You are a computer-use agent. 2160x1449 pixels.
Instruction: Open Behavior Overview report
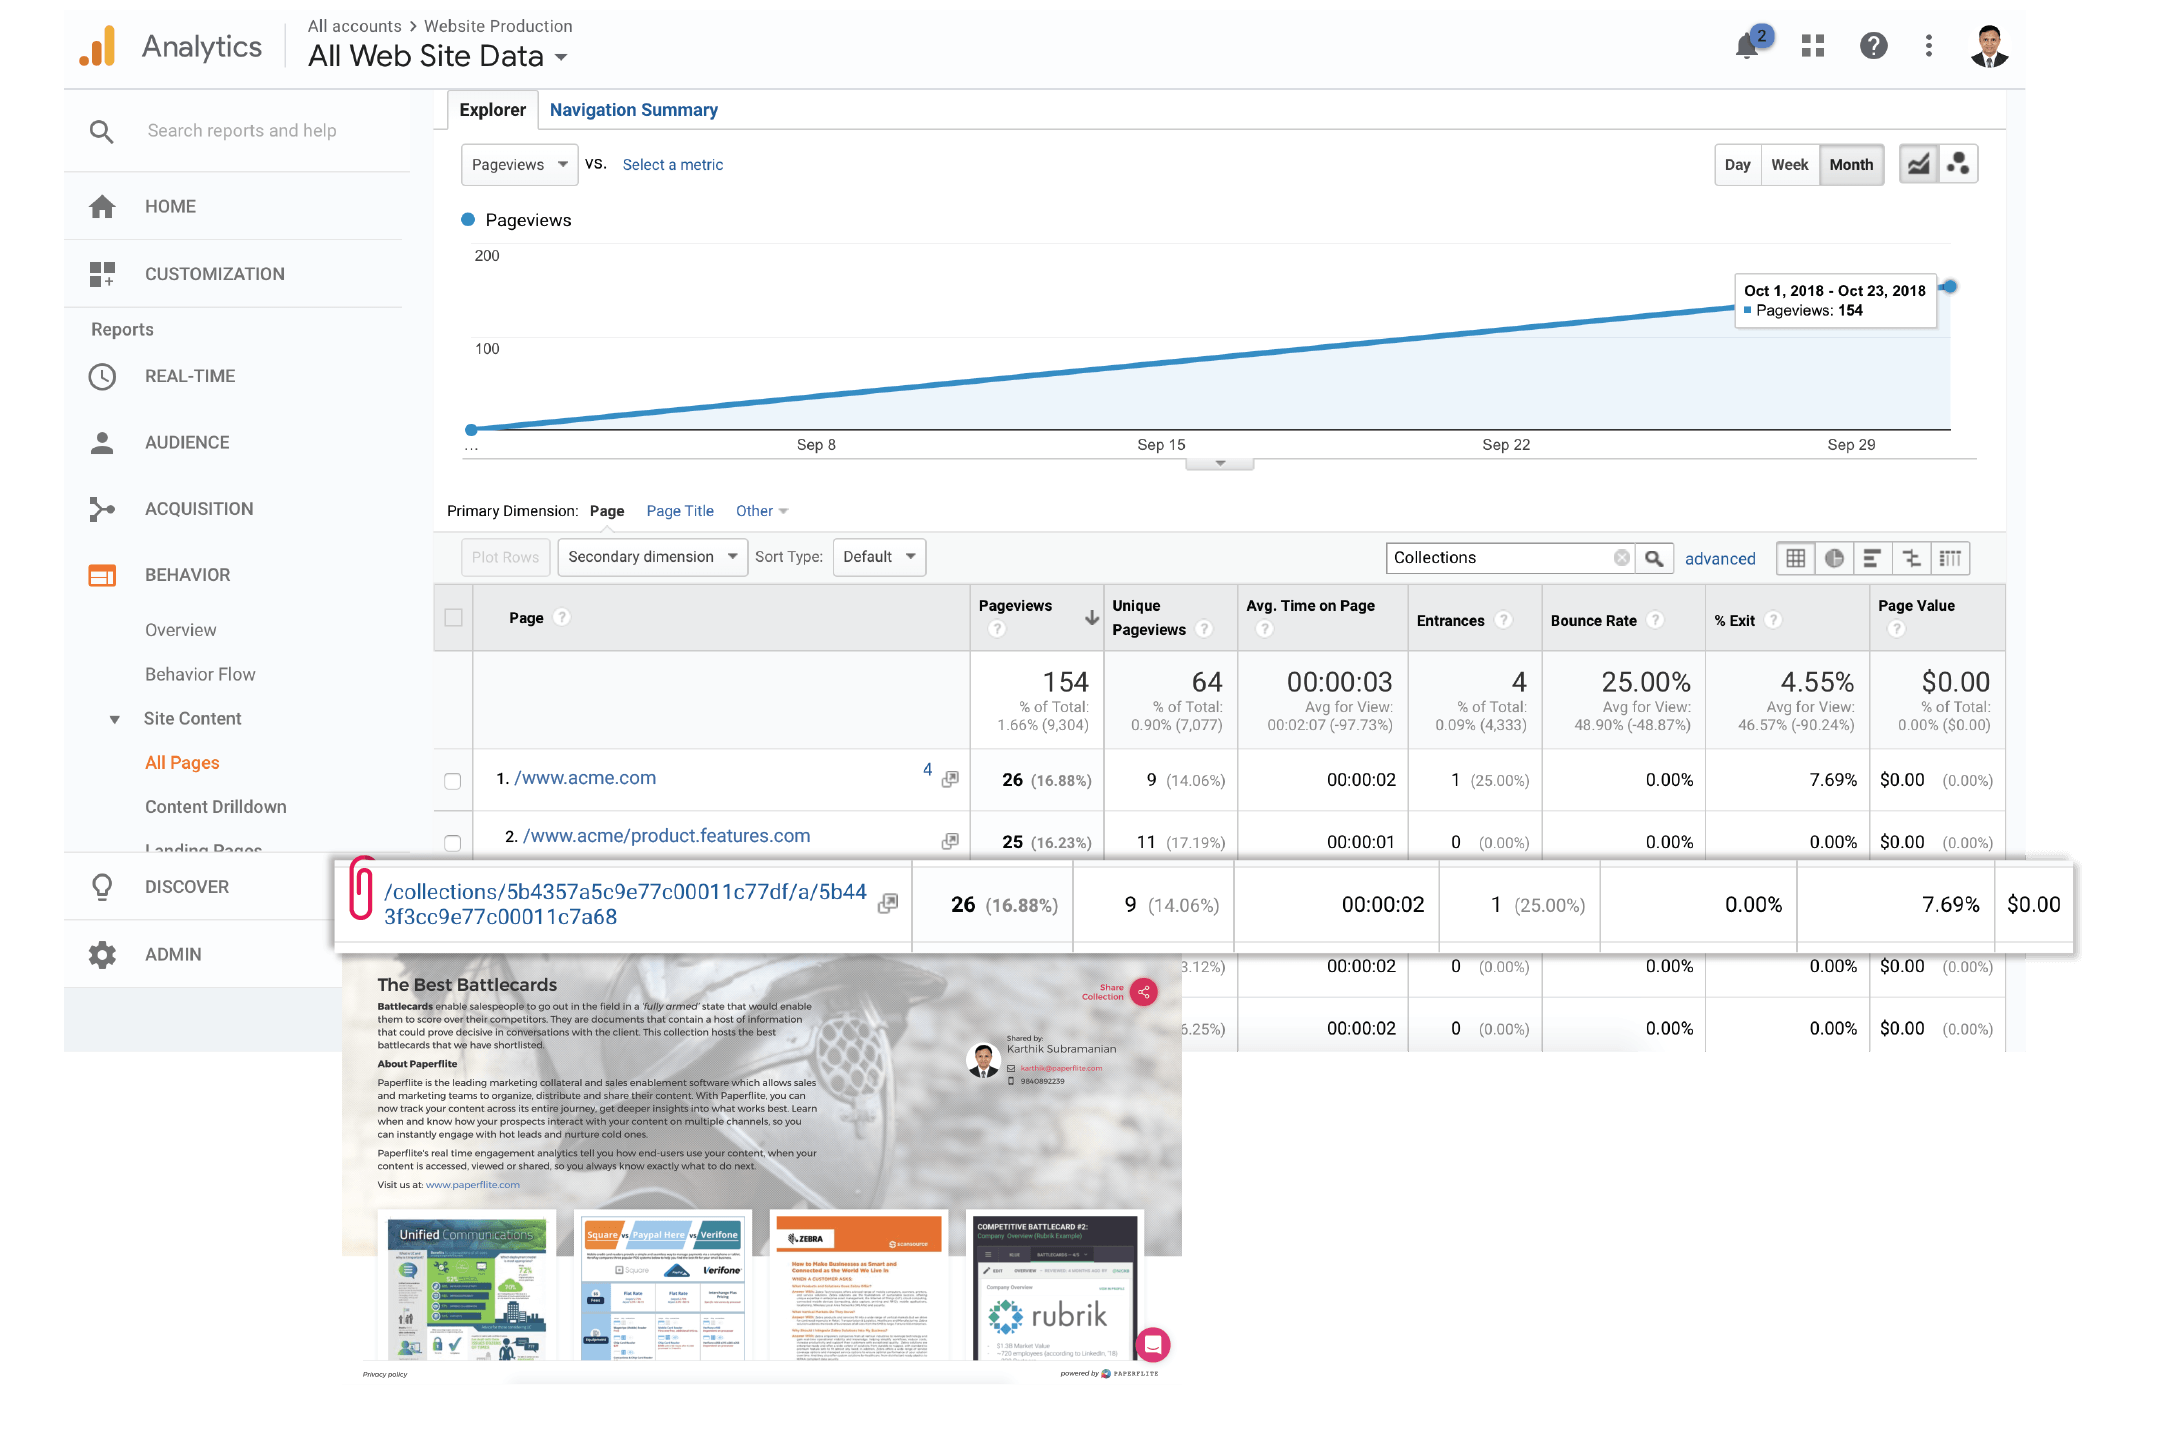(180, 630)
